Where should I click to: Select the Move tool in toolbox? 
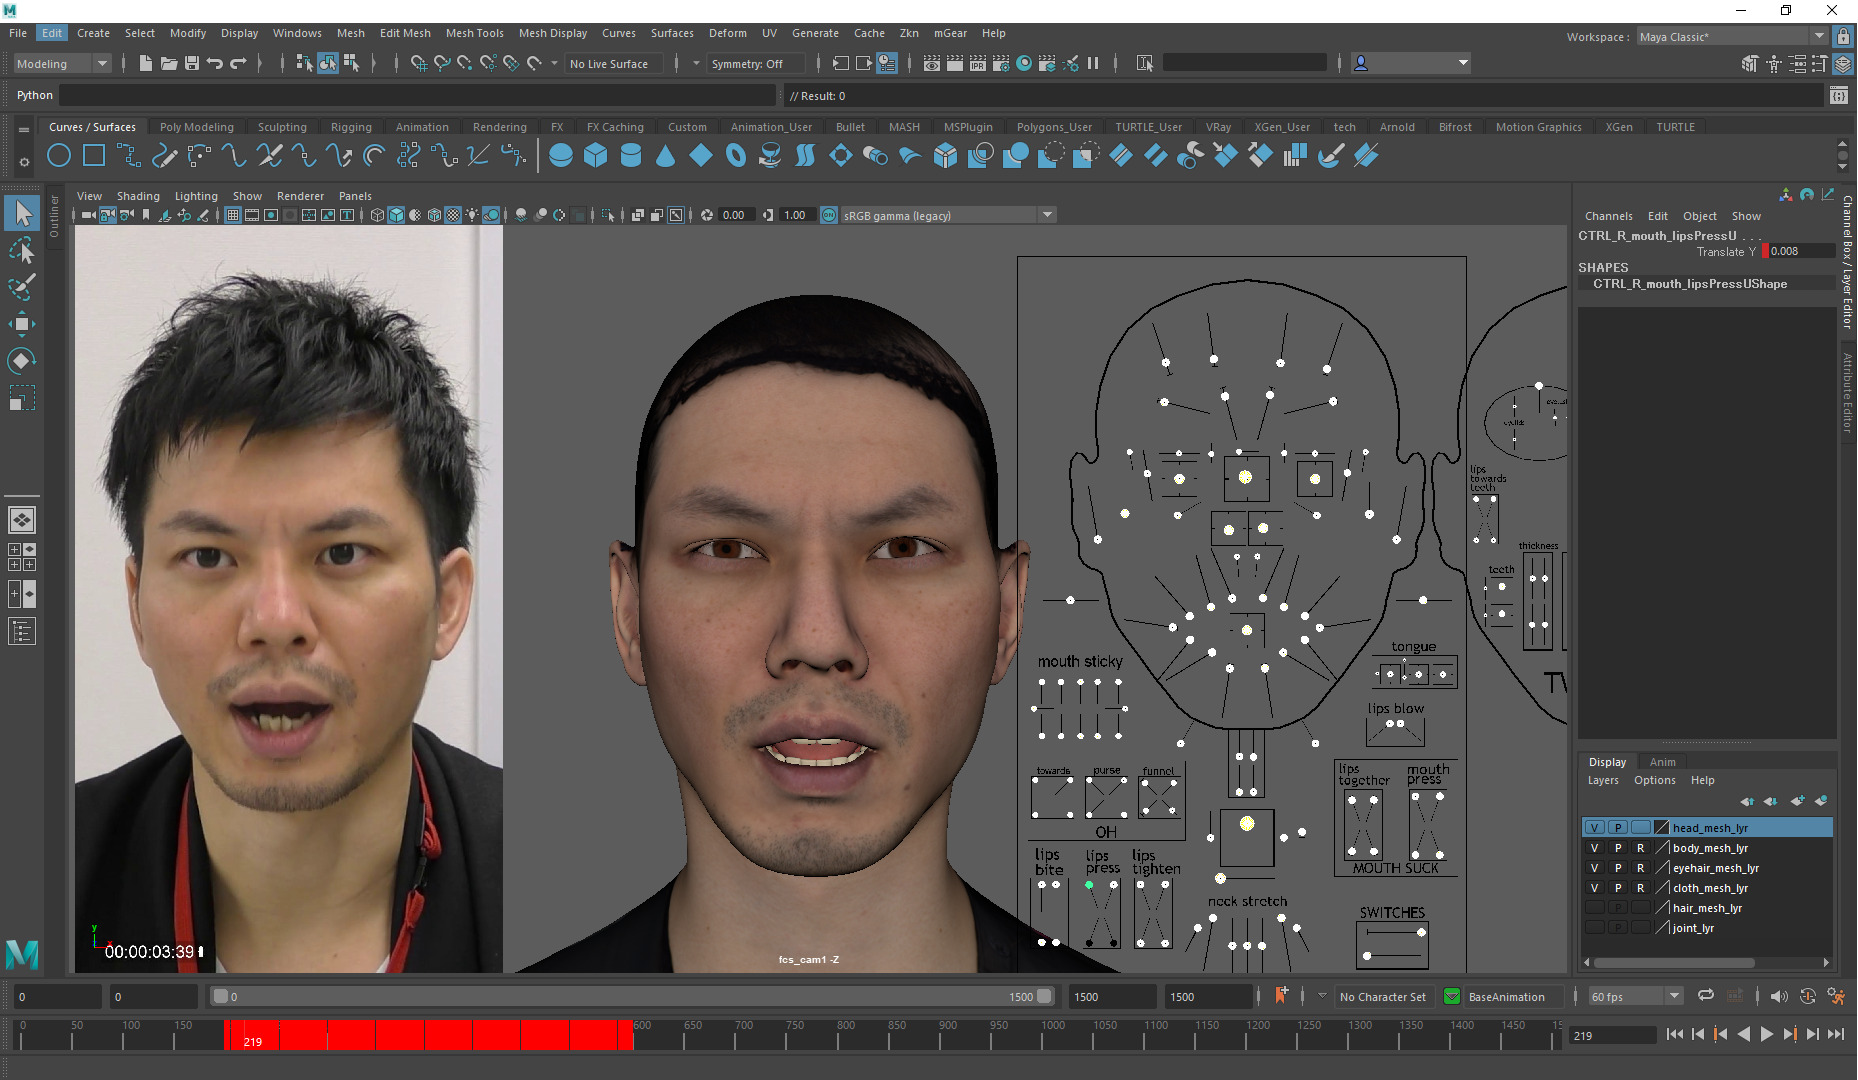(x=21, y=324)
